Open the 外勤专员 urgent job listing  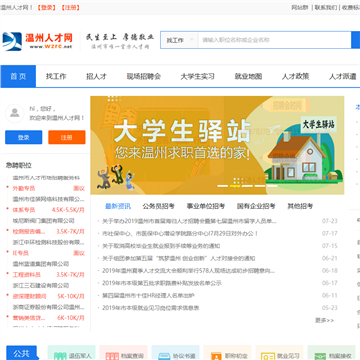24,188
